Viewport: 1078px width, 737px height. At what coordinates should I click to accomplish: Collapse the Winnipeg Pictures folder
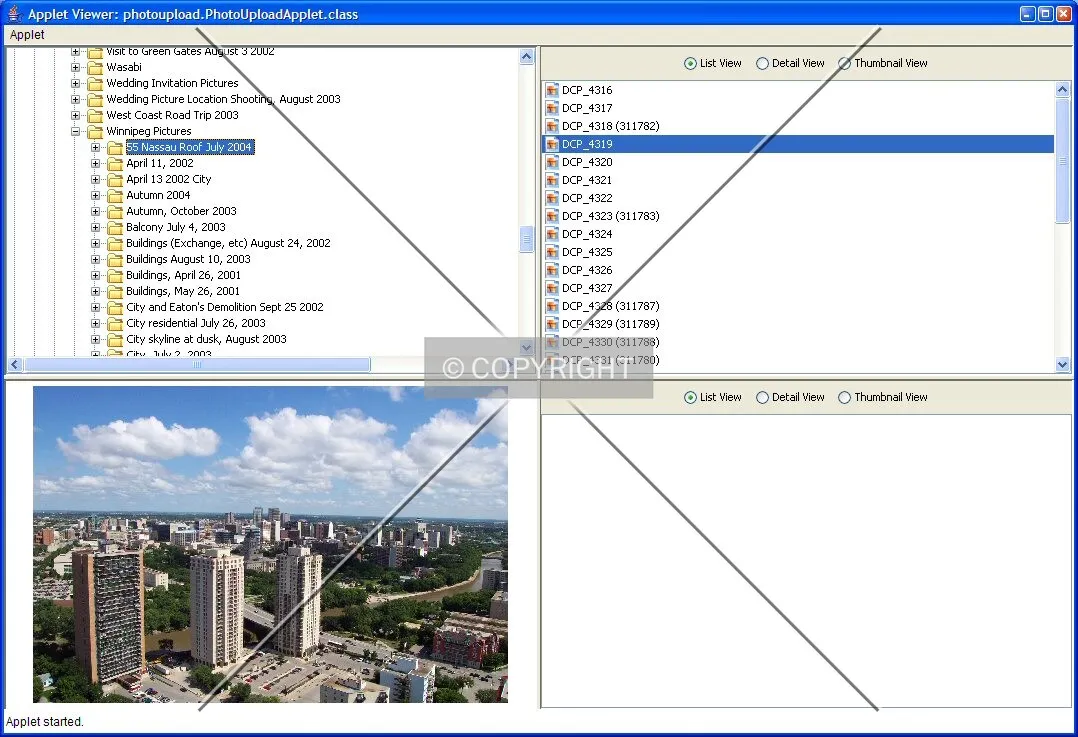point(76,131)
